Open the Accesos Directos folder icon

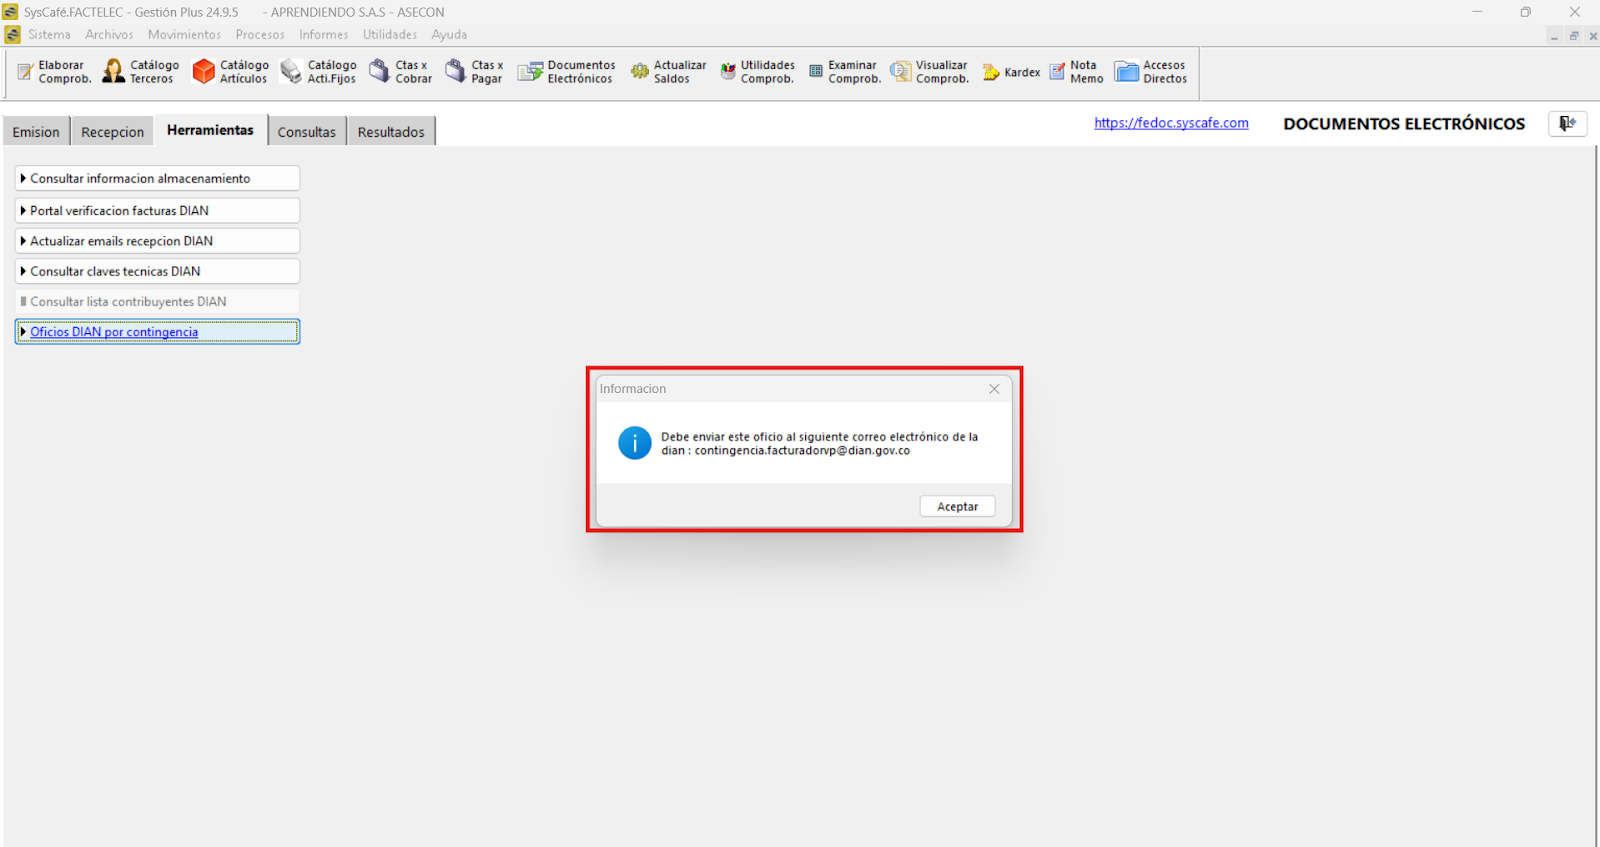1127,72
